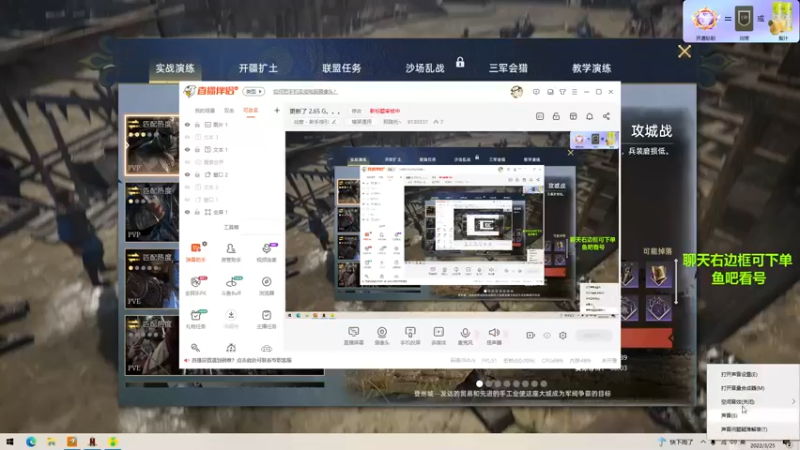Open the 视频连麦 tool
Screen dimensions: 800x450
(266, 252)
